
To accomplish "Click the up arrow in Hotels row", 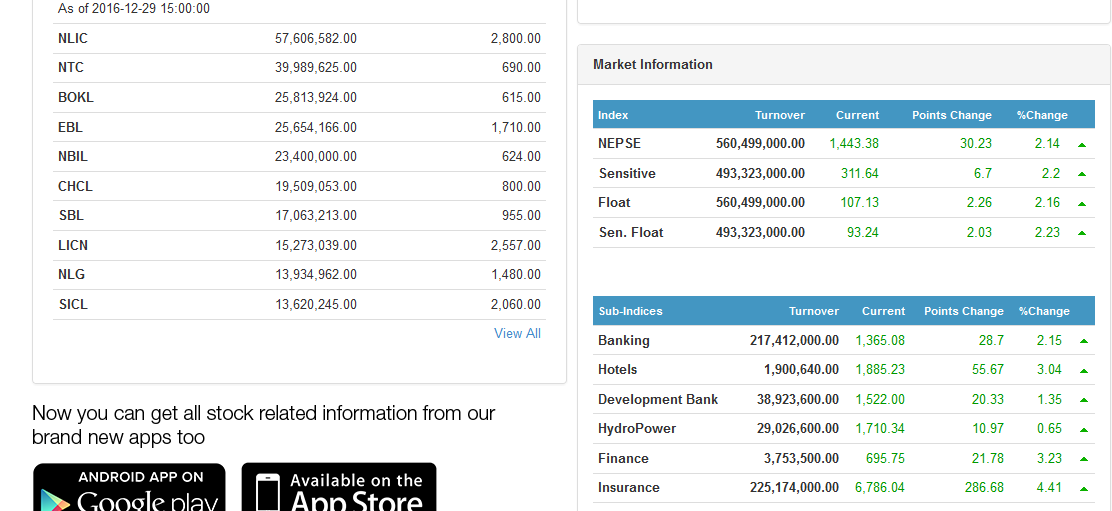I will tap(1084, 371).
